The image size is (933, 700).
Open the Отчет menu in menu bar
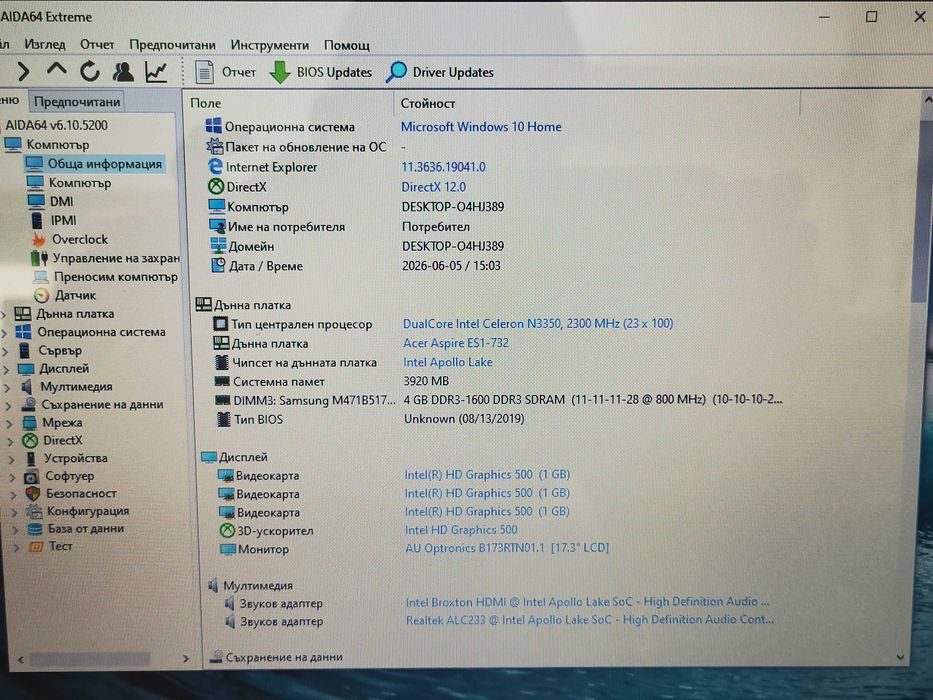point(97,45)
